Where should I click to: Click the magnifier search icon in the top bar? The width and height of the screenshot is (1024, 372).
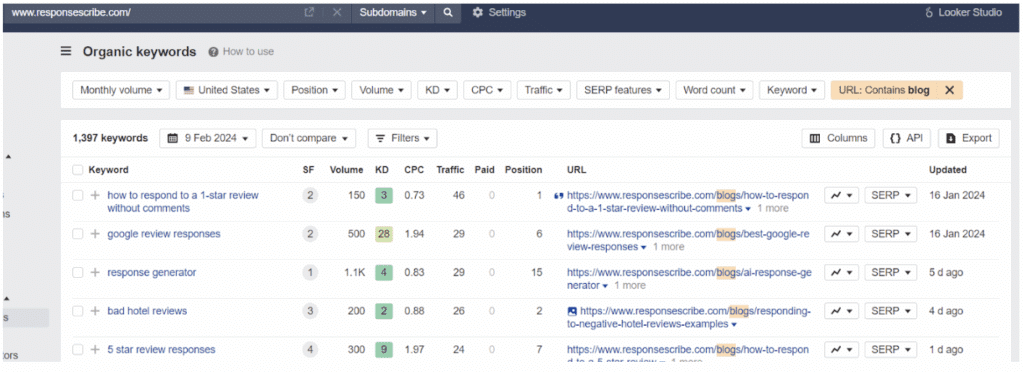(447, 12)
